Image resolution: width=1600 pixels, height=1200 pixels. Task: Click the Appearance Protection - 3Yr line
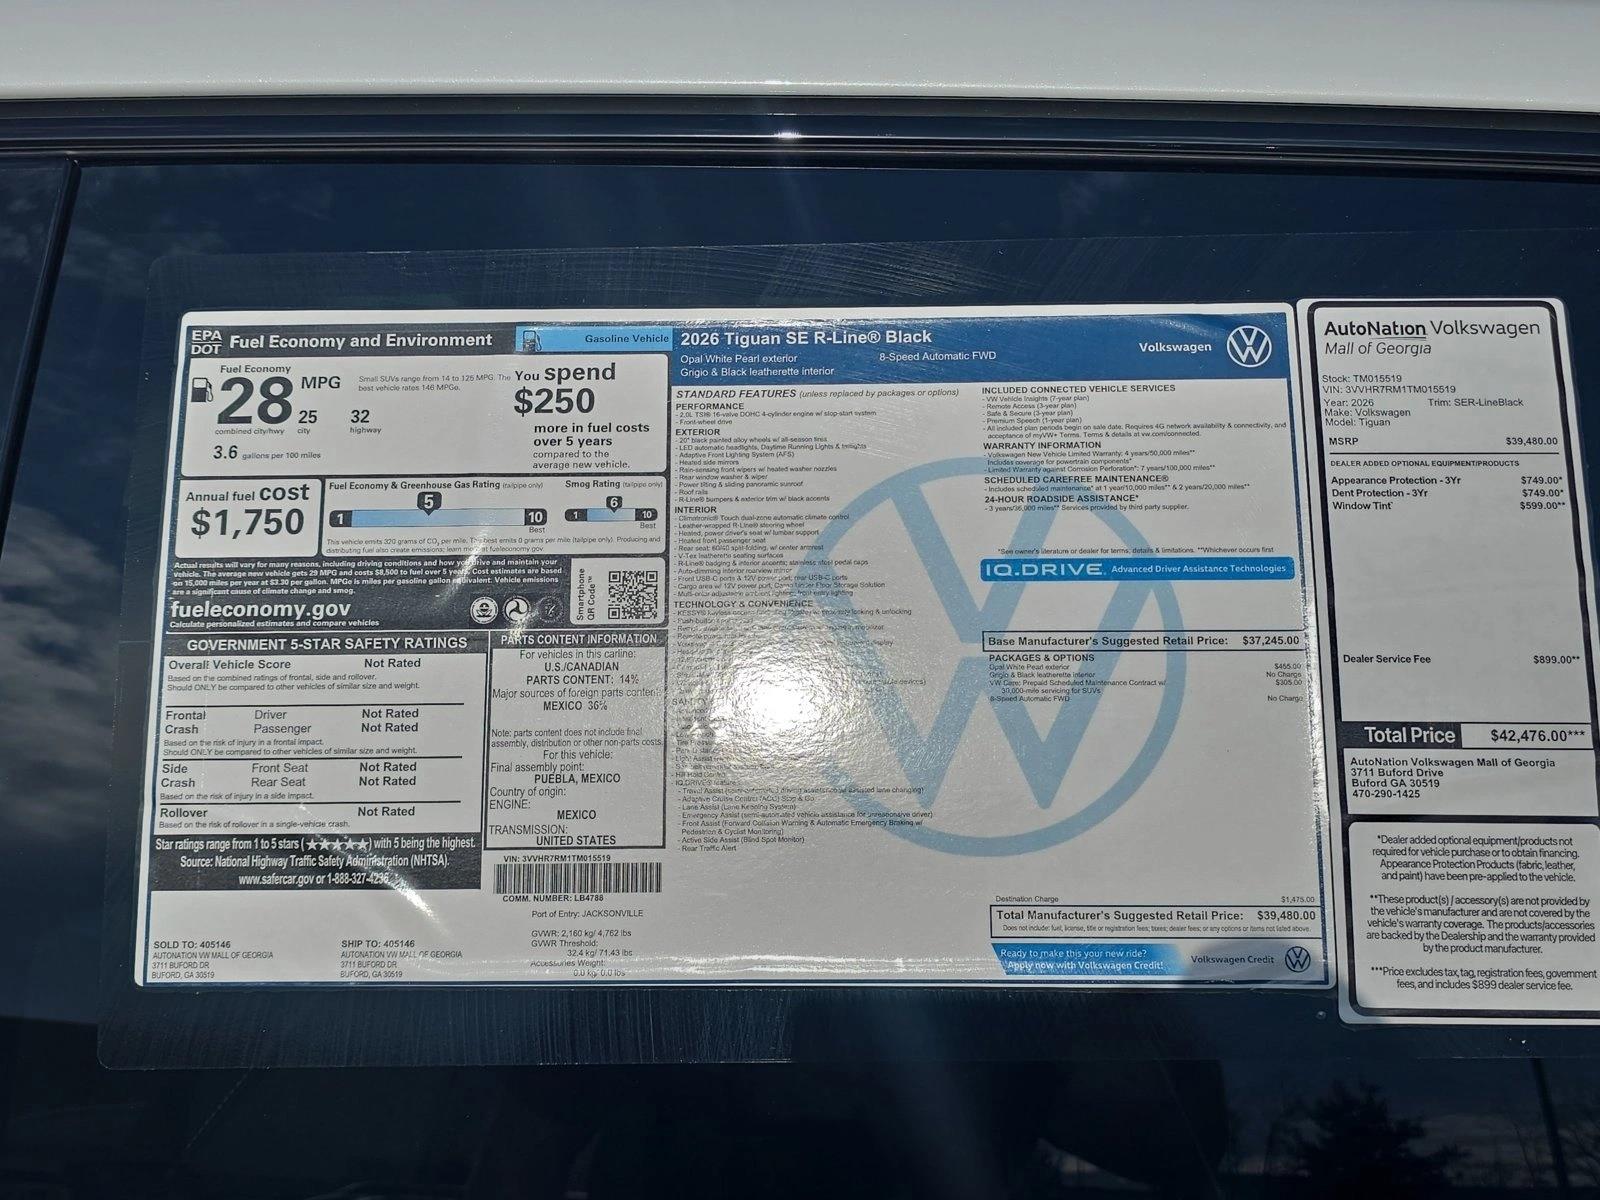pyautogui.click(x=1446, y=480)
